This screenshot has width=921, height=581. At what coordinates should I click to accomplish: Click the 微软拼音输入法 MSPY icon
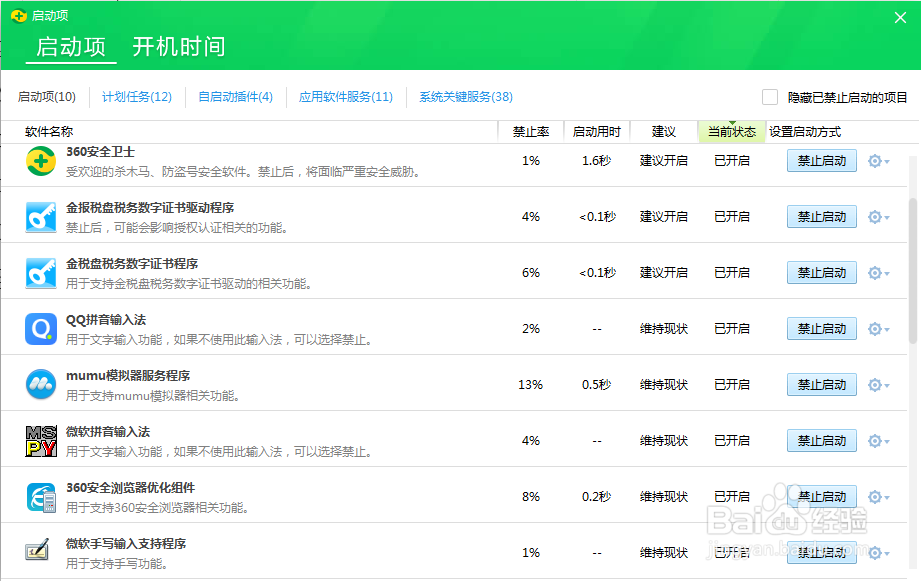pyautogui.click(x=41, y=441)
